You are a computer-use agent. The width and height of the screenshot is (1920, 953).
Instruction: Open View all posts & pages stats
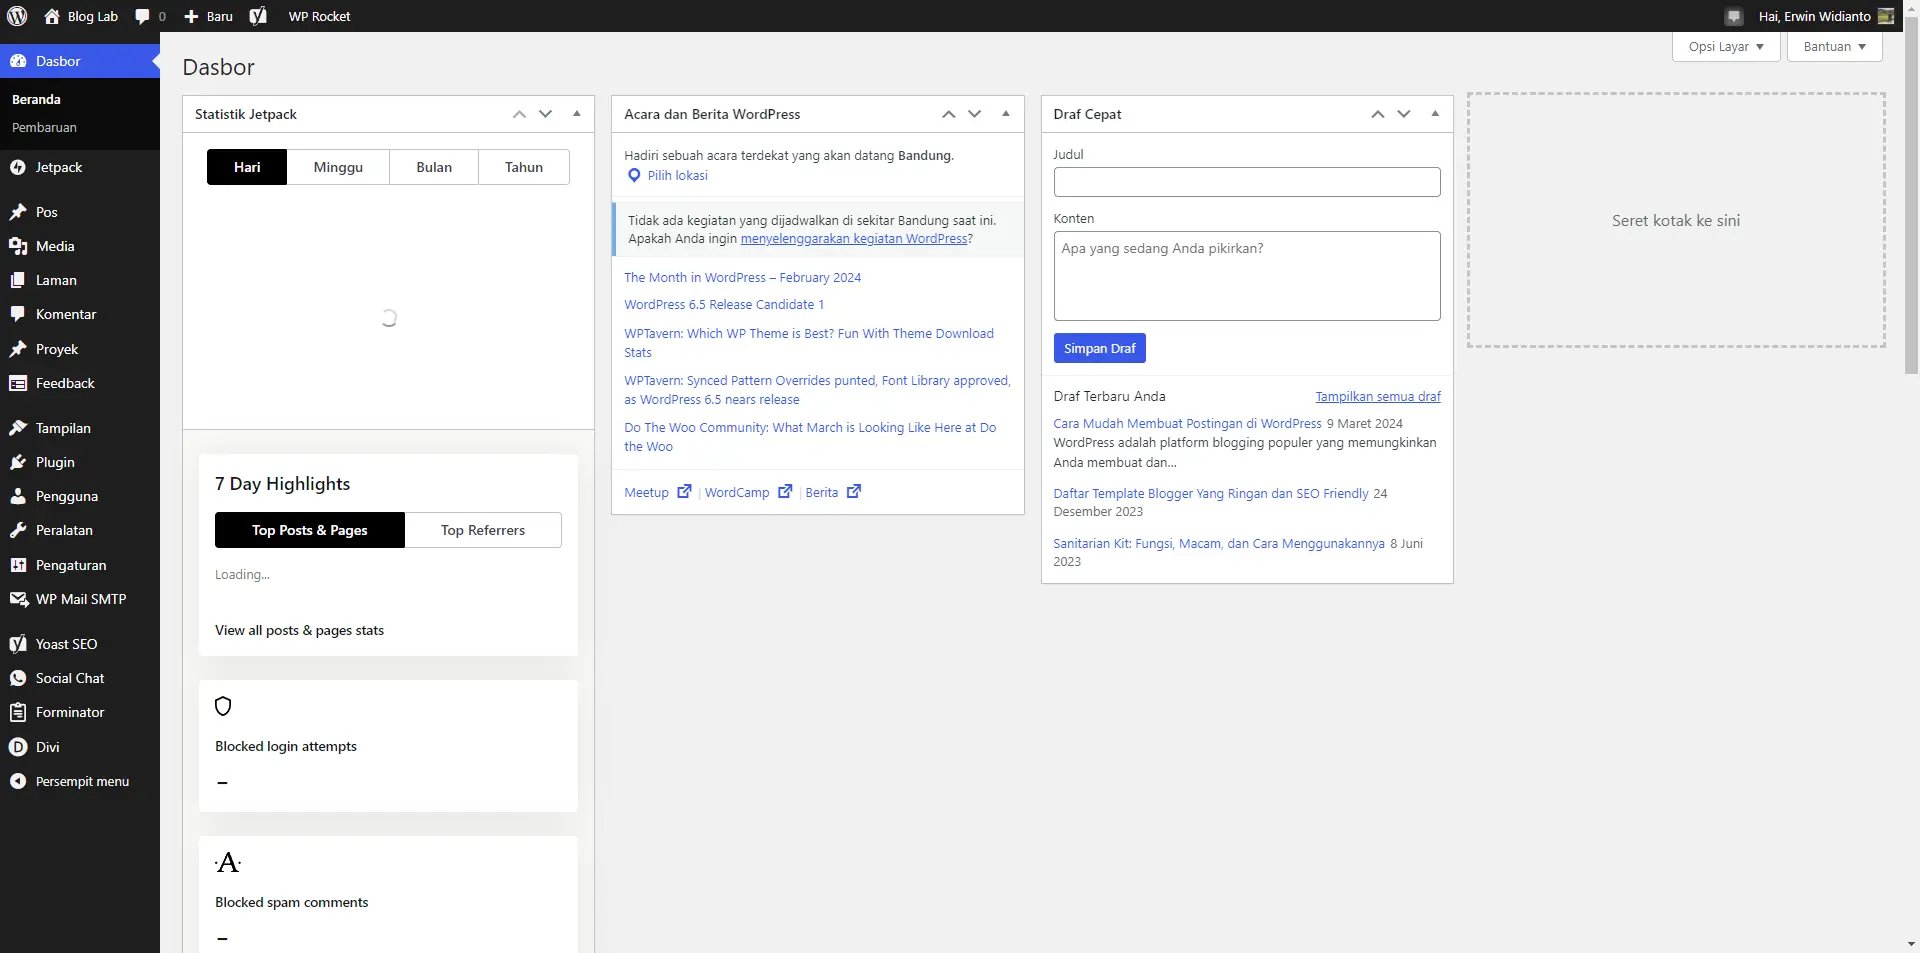tap(299, 630)
